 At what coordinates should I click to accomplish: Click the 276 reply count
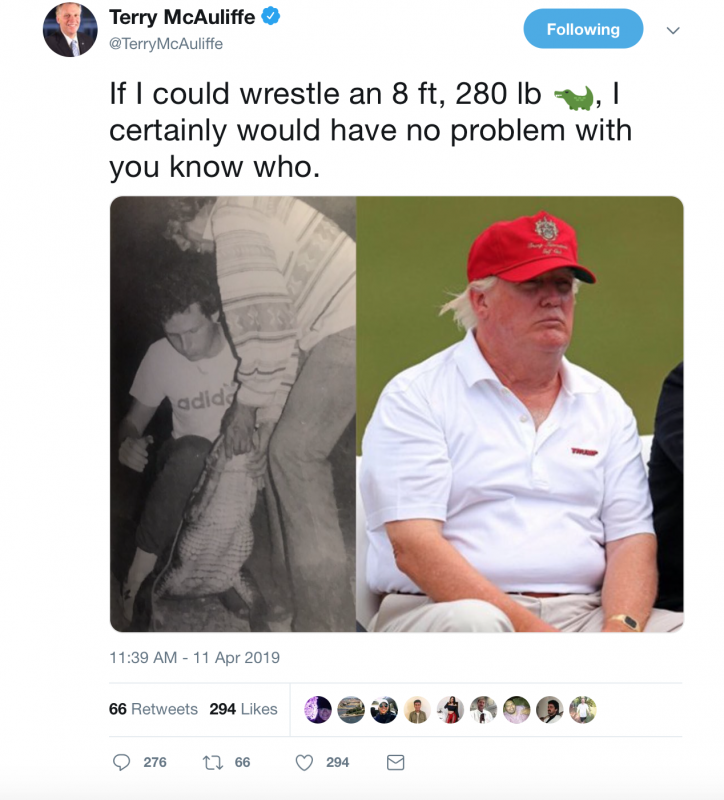tap(155, 762)
